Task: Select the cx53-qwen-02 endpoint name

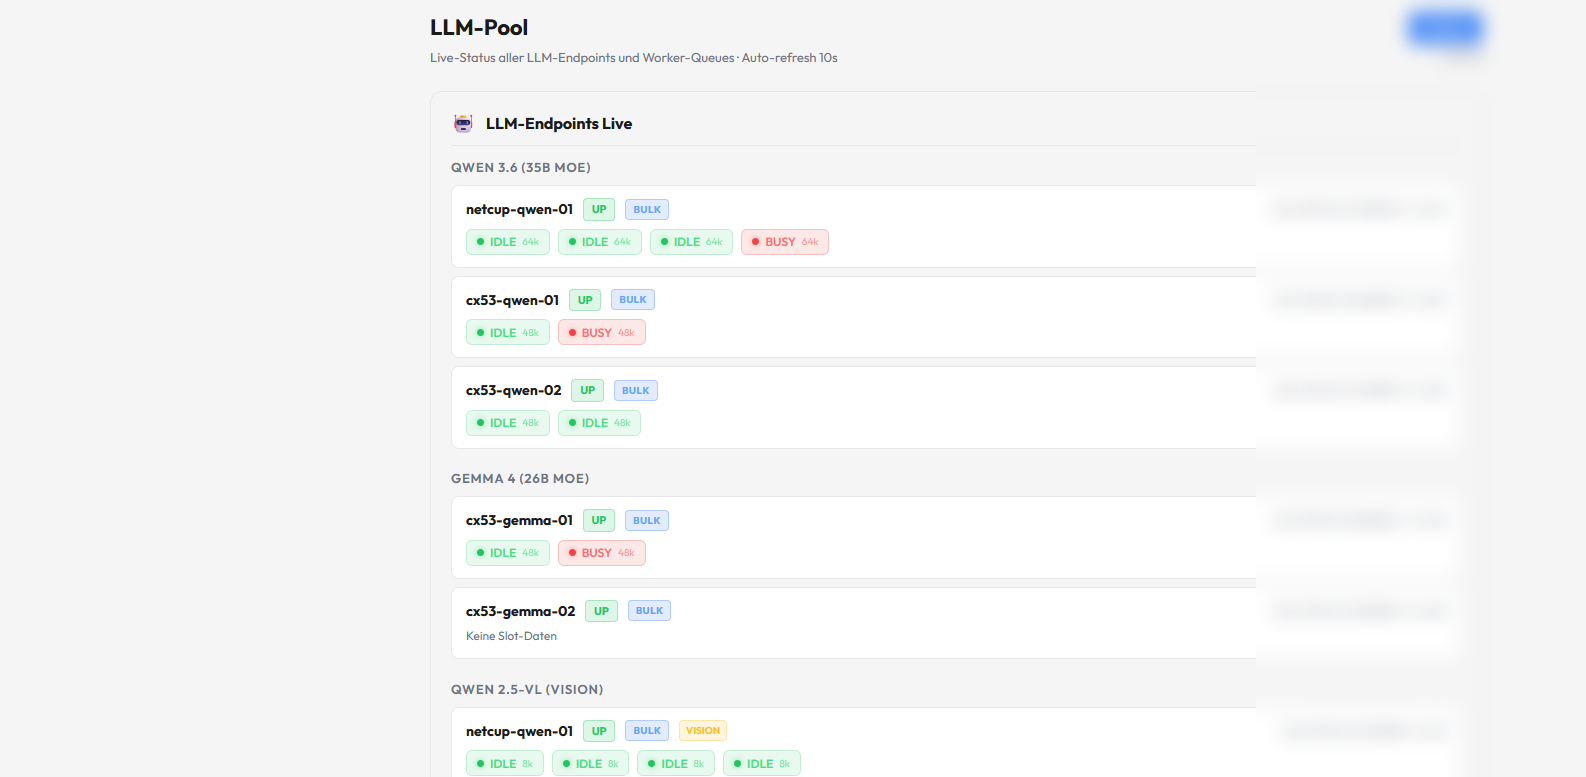Action: pyautogui.click(x=514, y=391)
